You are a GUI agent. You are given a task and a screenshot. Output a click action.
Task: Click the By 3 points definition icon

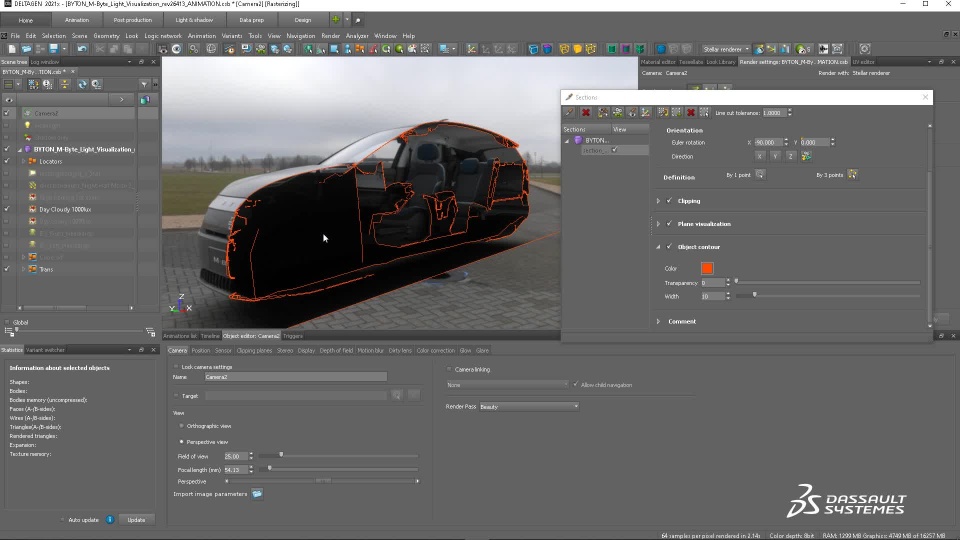coord(852,175)
